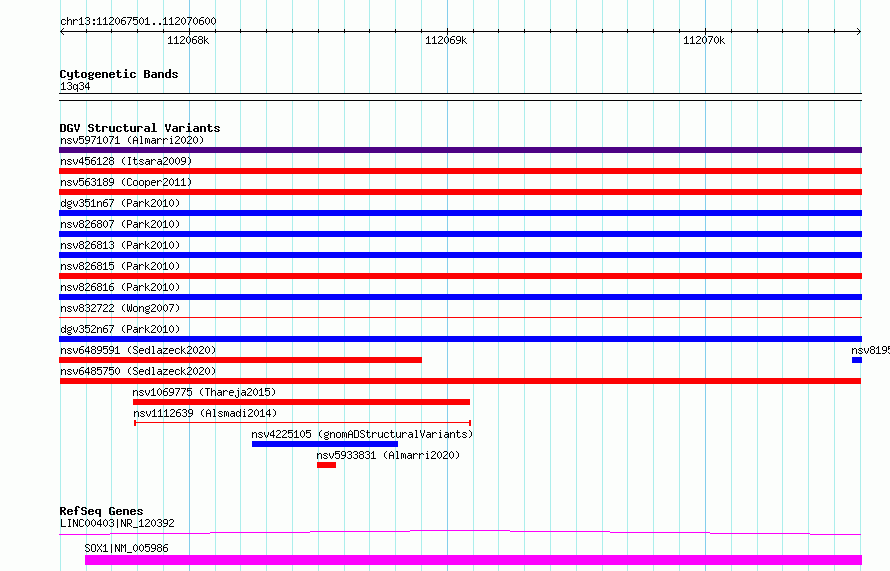Screen dimensions: 890x571
Task: Click the LINC00403 NR_120392 gene line
Action: 460,532
